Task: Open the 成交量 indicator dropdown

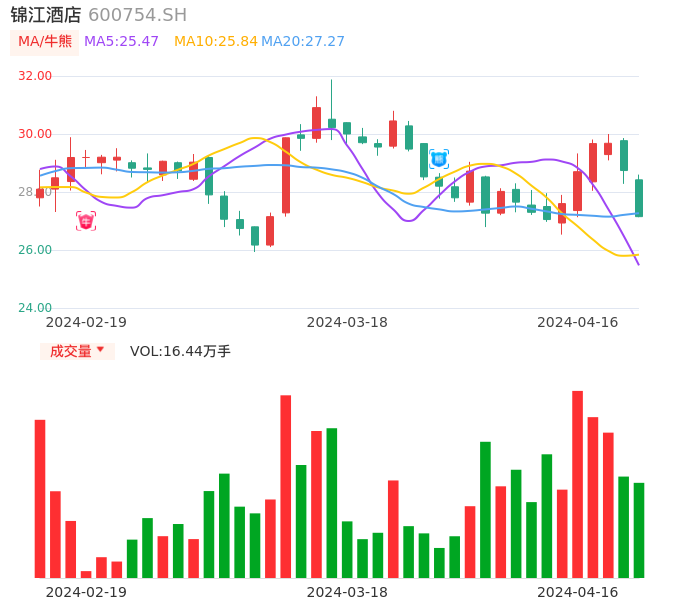Action: (x=71, y=351)
